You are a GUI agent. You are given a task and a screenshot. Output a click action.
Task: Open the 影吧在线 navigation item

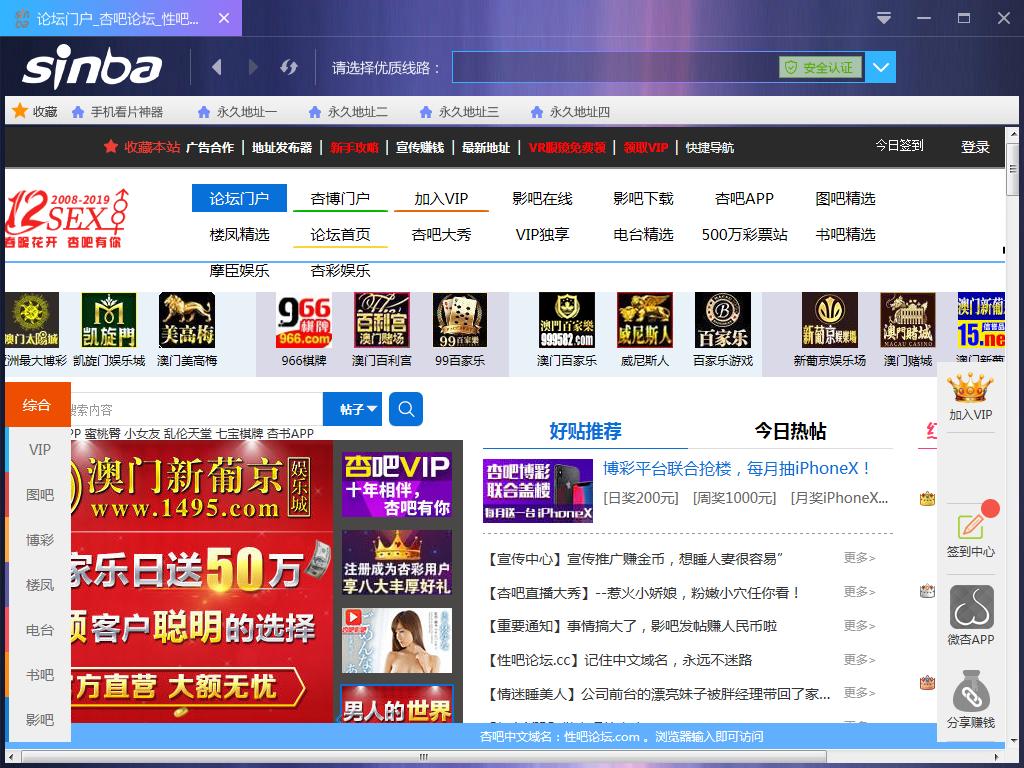click(542, 199)
